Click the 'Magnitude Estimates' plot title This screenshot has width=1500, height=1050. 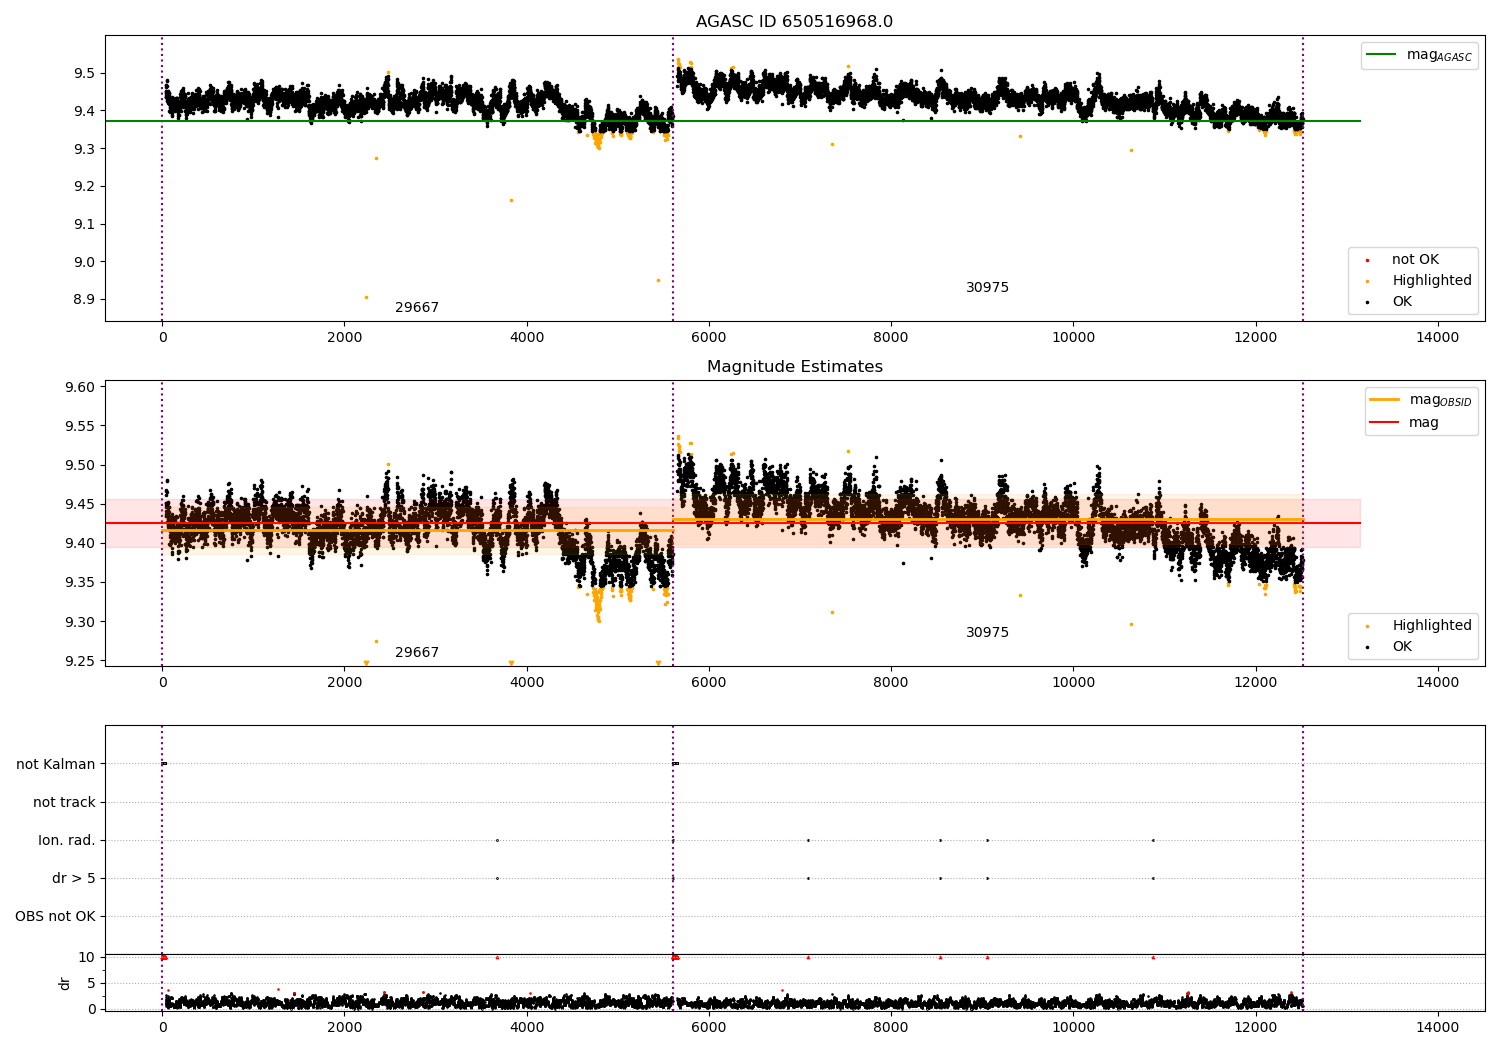coord(794,367)
